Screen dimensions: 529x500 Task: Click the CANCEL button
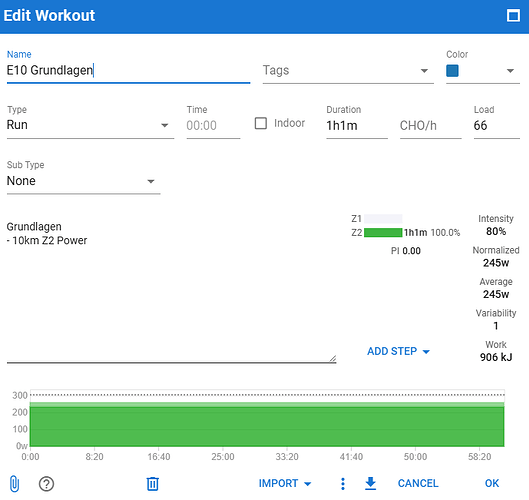[x=418, y=483]
